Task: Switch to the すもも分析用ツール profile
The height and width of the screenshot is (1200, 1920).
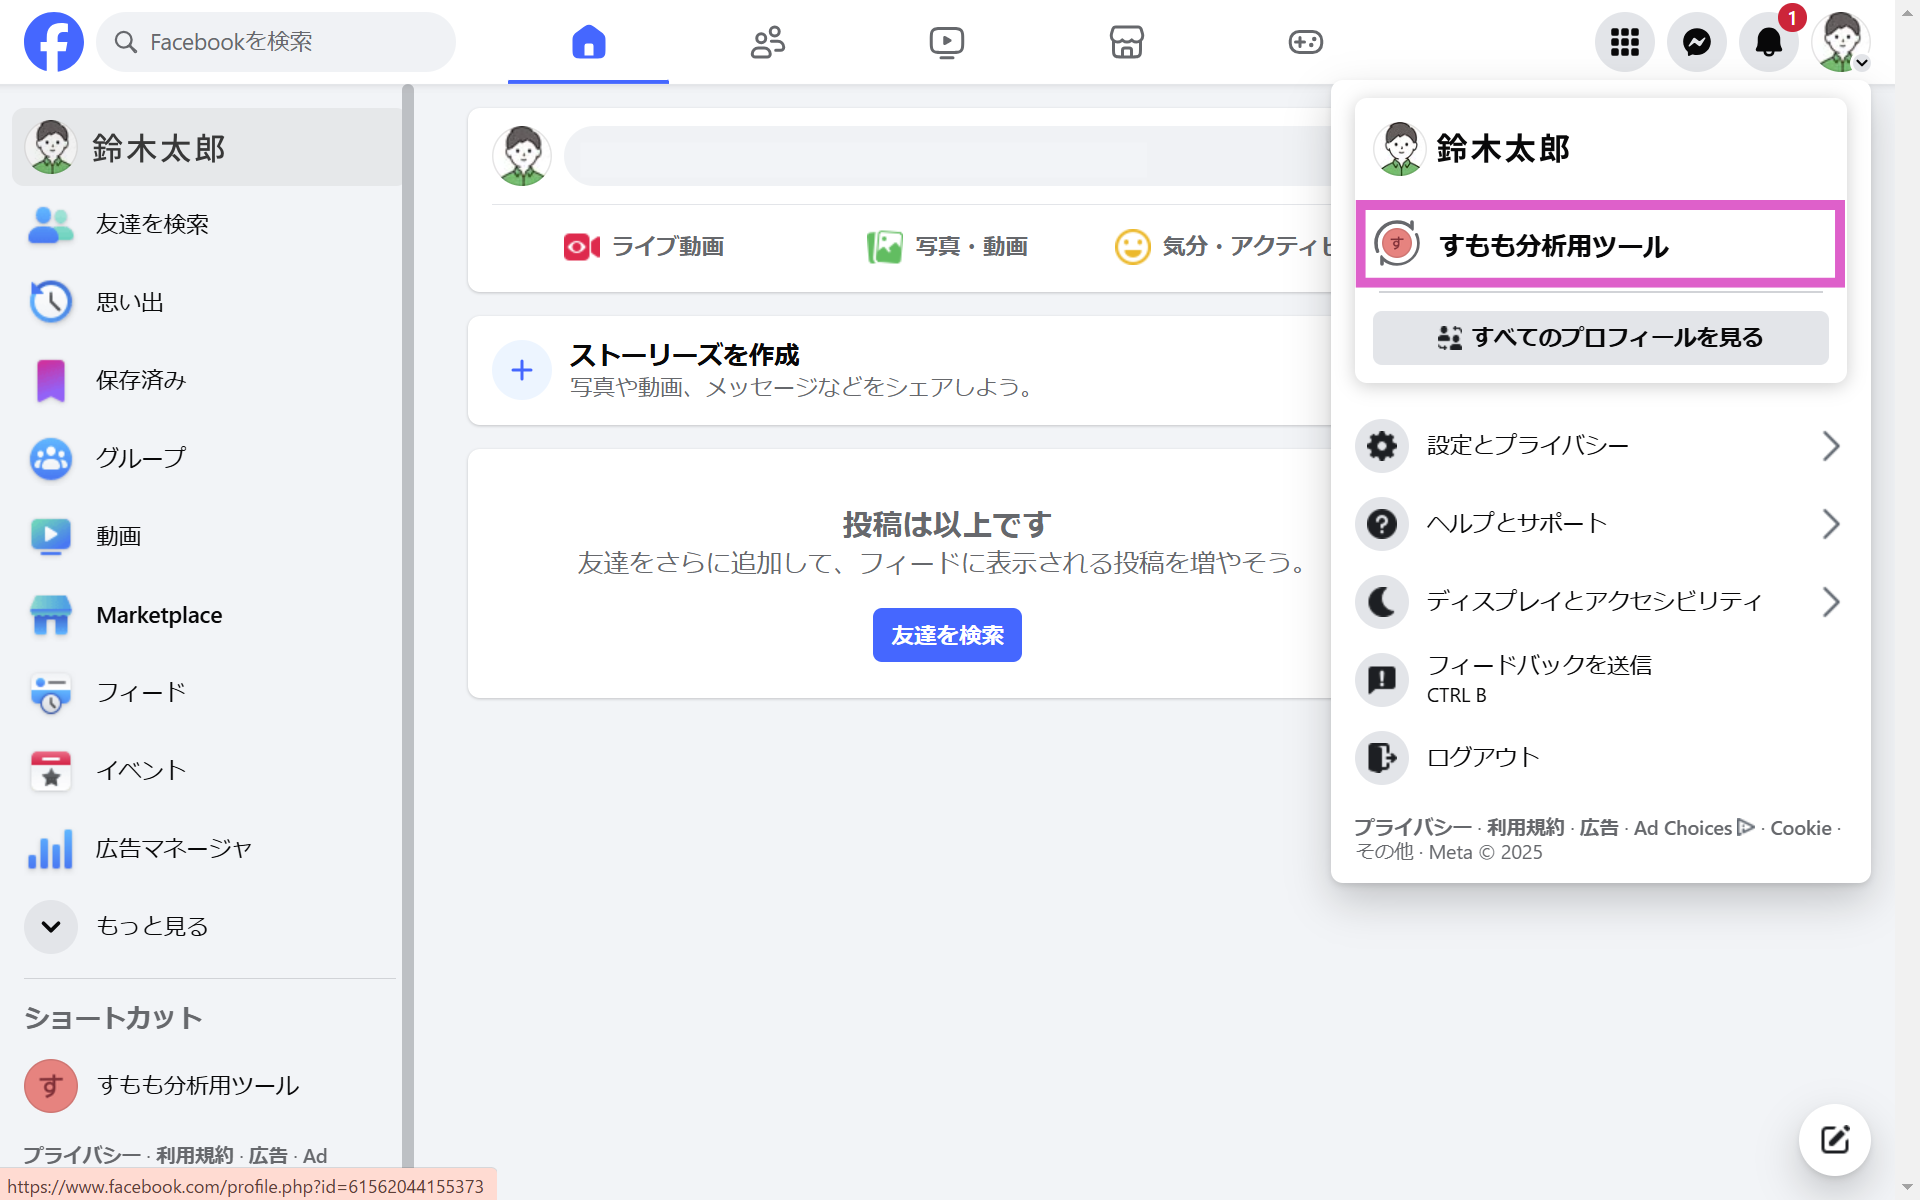Action: (x=1598, y=245)
